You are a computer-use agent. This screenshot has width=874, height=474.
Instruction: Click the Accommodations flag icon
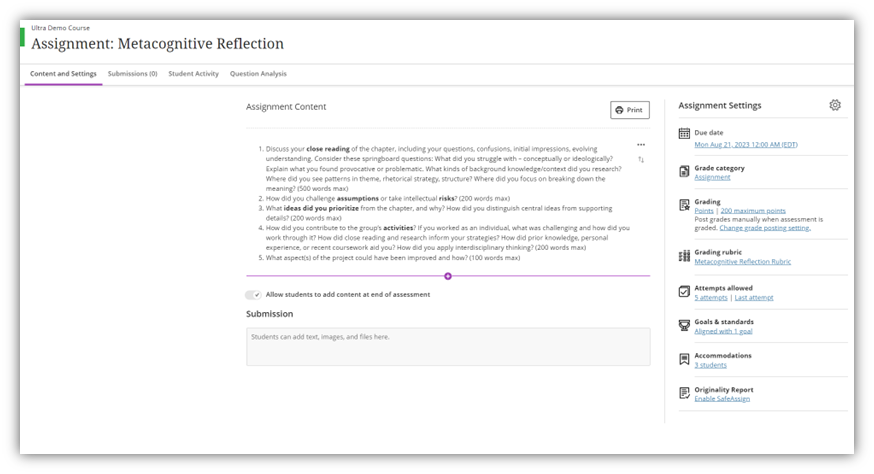coord(684,359)
